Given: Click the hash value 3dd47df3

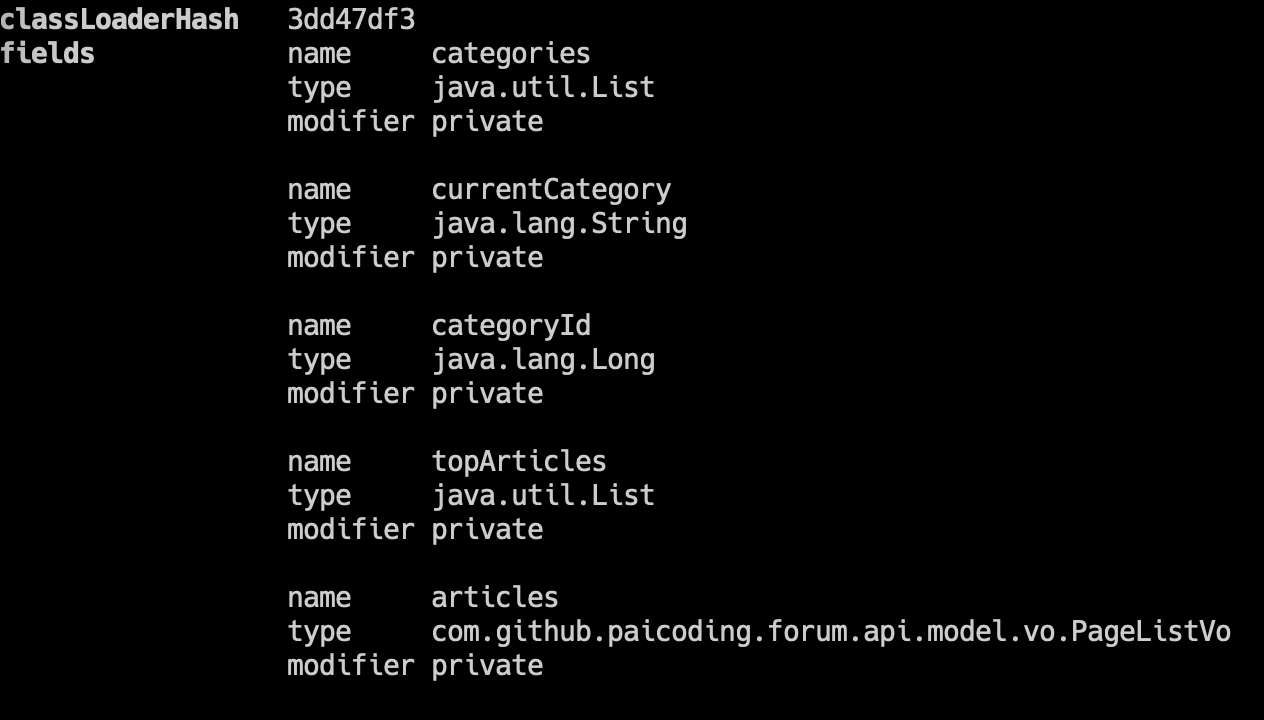Looking at the screenshot, I should tap(350, 20).
